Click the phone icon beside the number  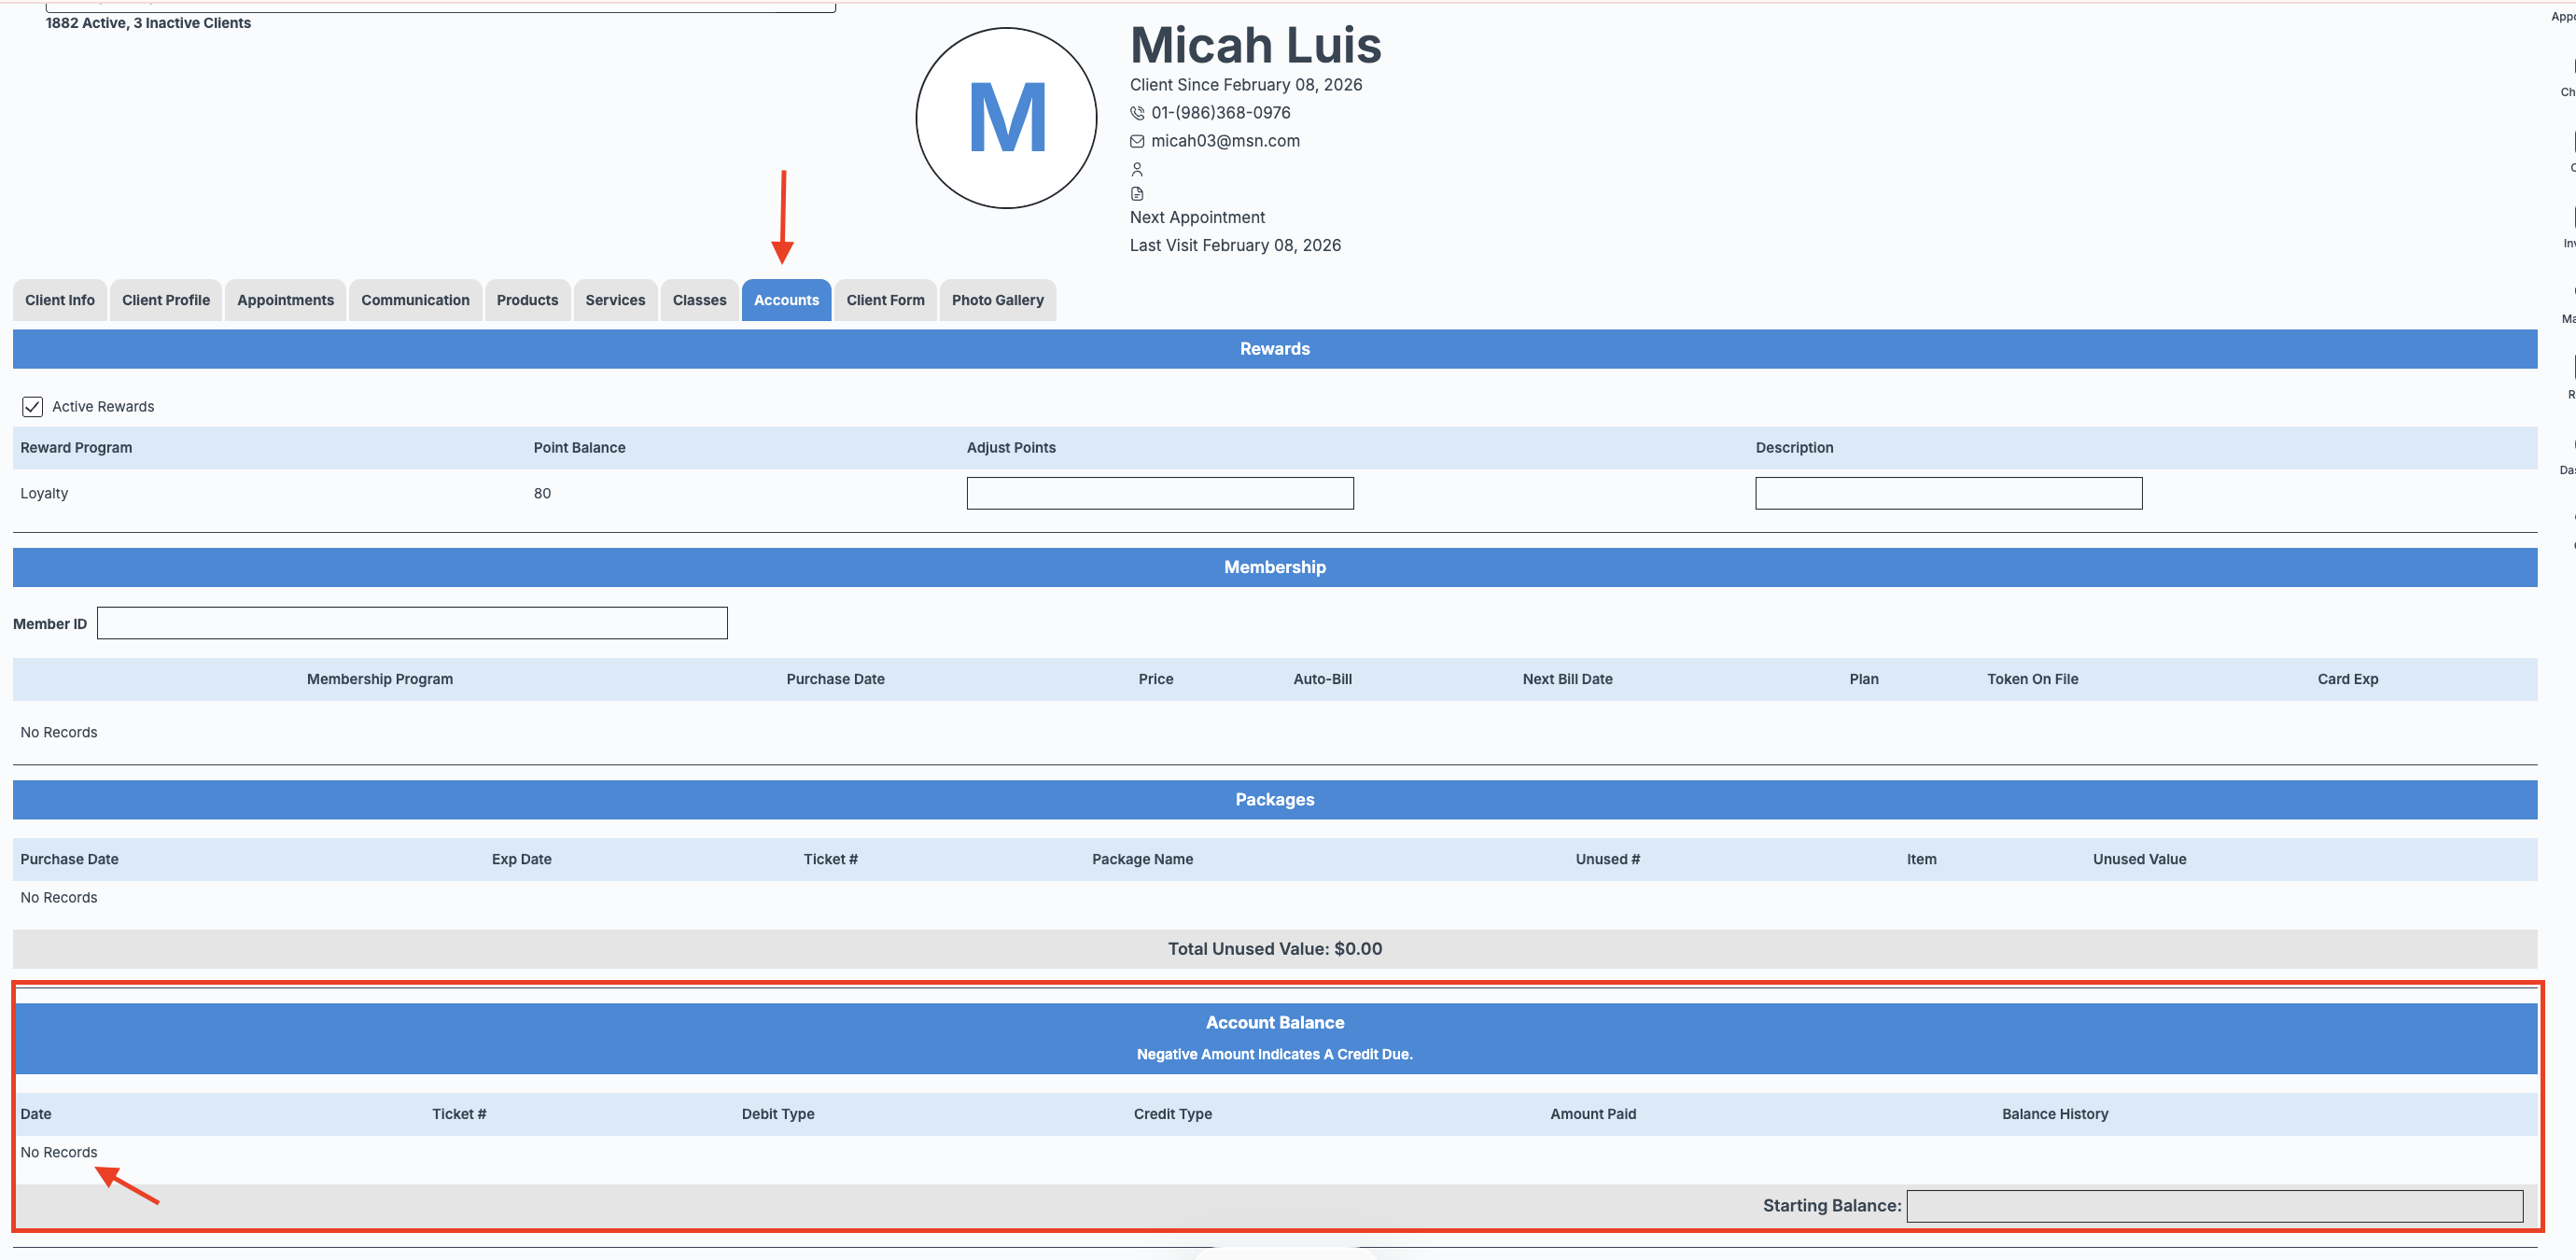point(1137,113)
